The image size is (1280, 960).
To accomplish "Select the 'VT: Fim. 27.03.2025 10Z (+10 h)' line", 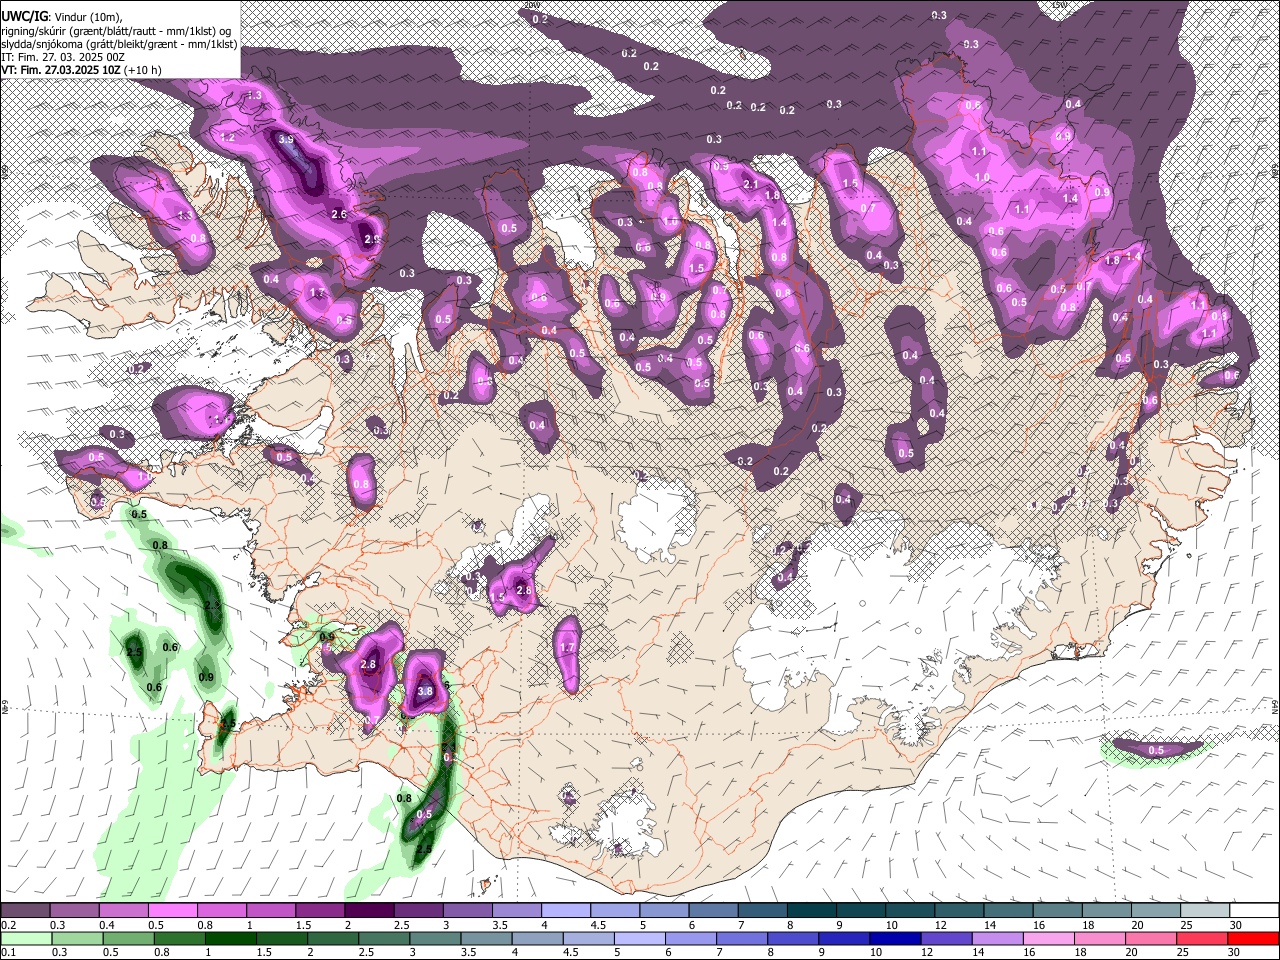I will (x=81, y=70).
